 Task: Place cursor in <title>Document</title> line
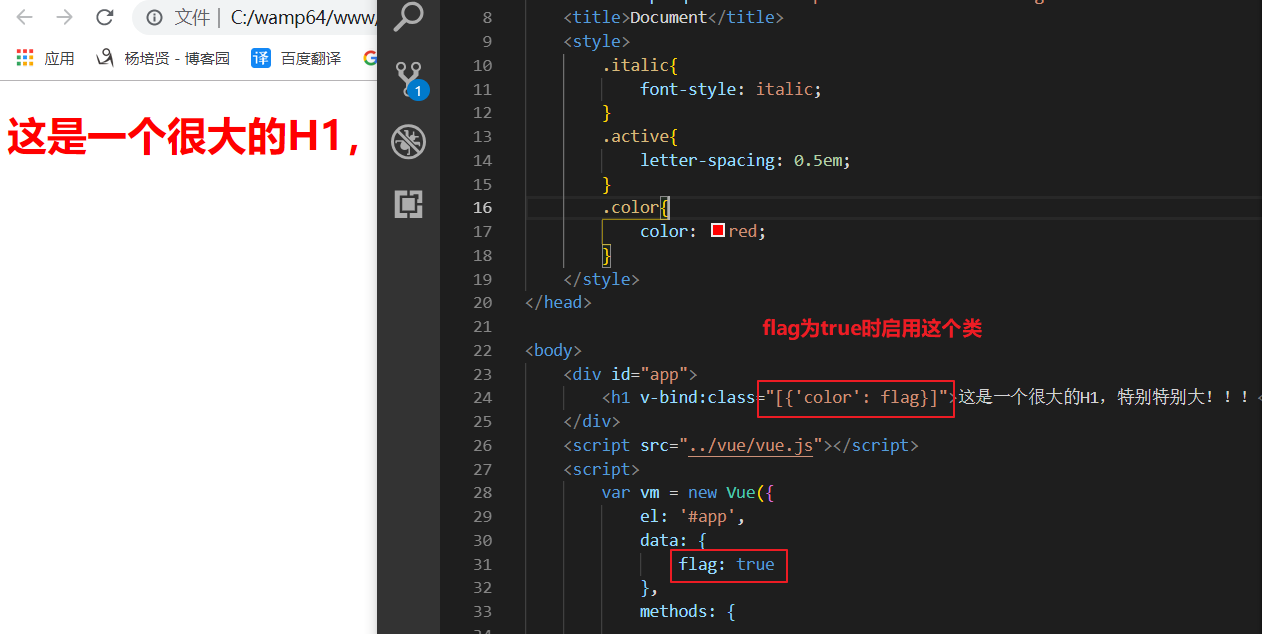673,17
